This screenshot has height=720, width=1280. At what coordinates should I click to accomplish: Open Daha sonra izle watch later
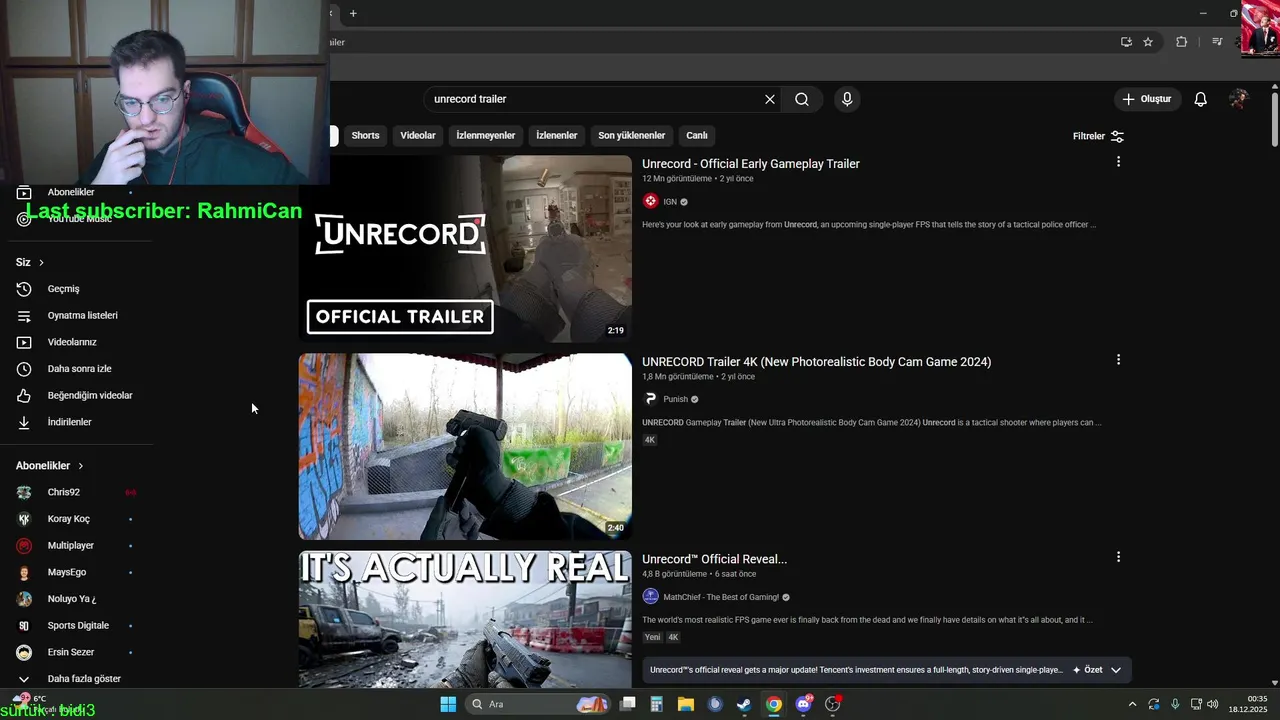(x=80, y=369)
